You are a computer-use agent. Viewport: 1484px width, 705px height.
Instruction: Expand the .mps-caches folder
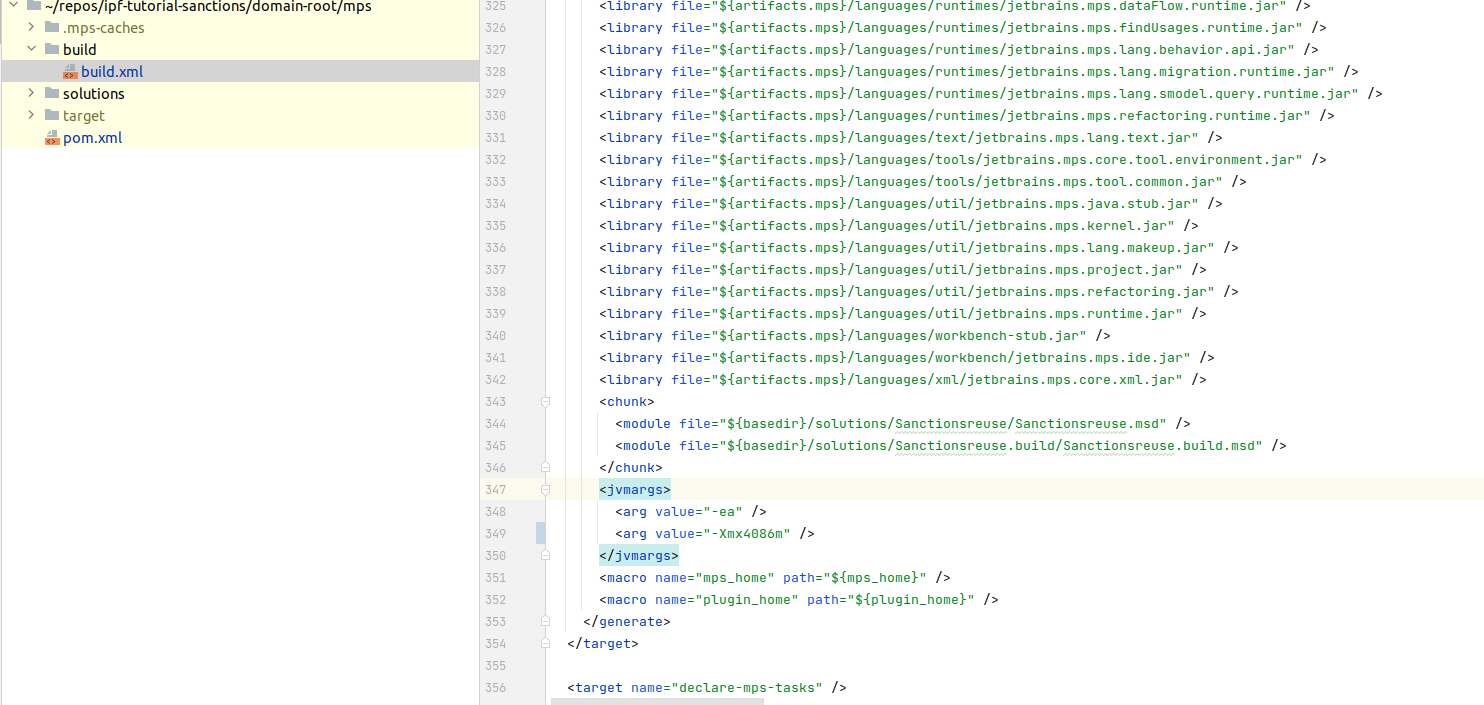[31, 27]
